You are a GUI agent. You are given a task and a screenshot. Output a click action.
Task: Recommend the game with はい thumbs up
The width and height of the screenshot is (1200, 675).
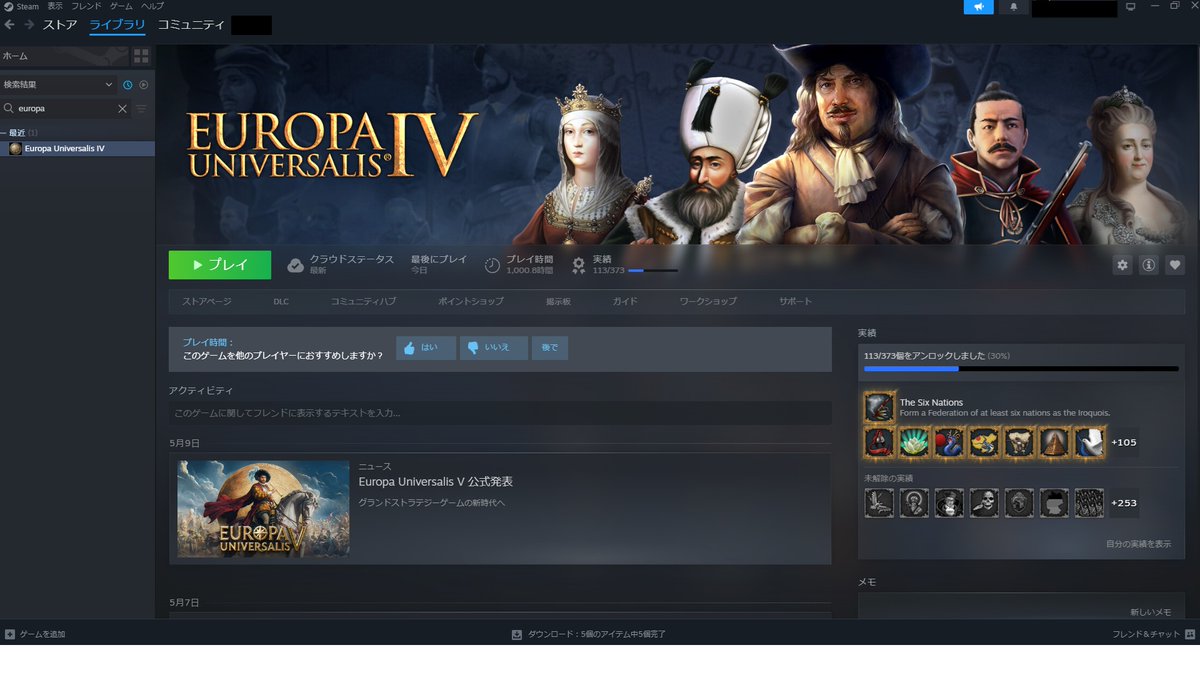pos(426,348)
